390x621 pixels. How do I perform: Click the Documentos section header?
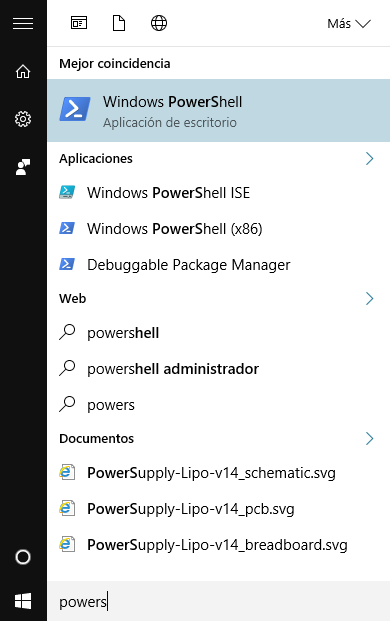pyautogui.click(x=97, y=438)
